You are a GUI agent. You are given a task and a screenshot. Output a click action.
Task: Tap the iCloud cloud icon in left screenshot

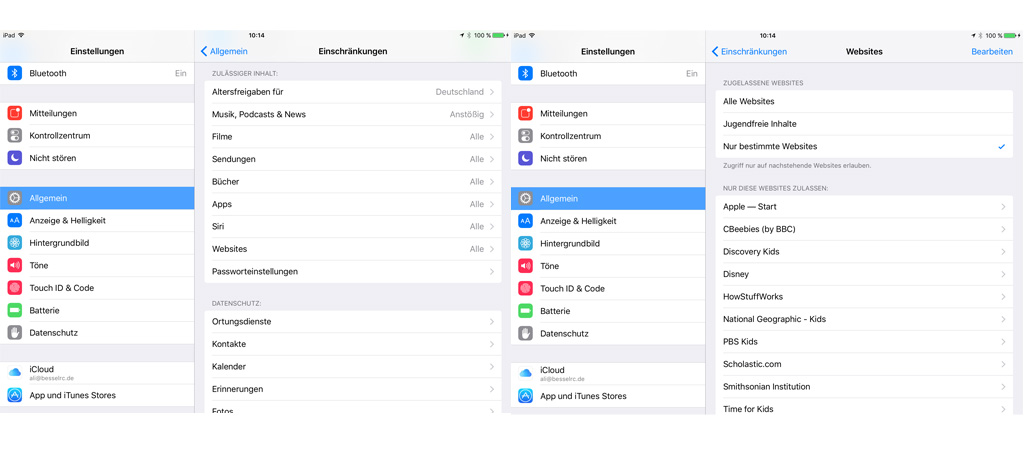14,372
